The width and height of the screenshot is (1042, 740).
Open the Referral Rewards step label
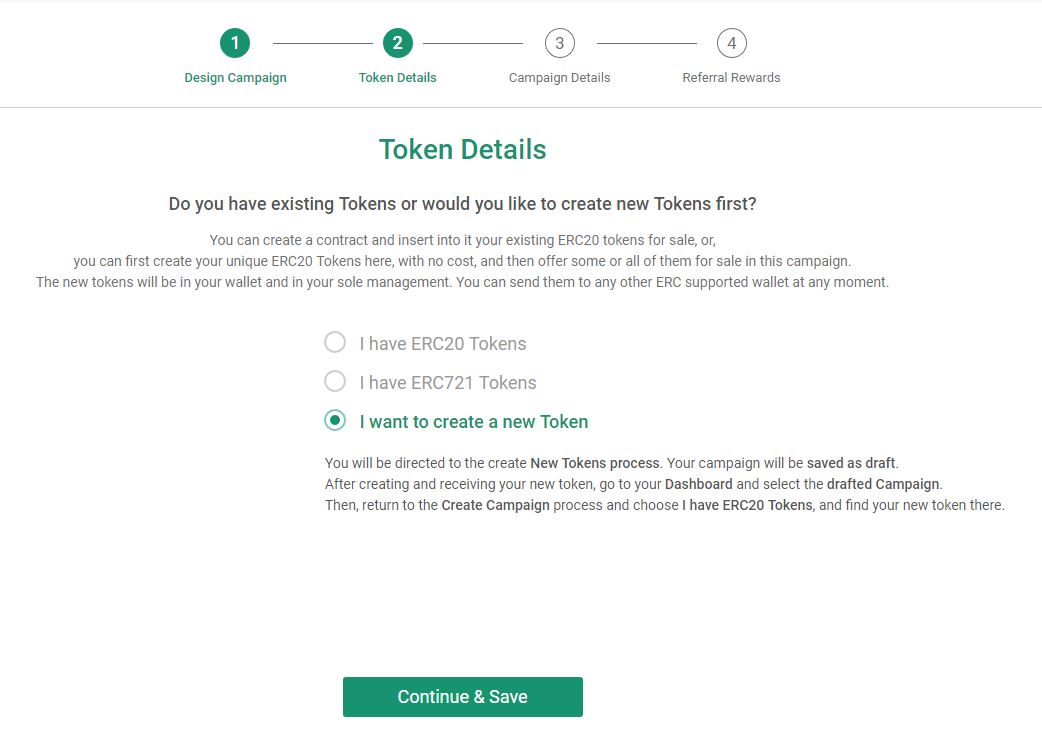click(x=731, y=78)
